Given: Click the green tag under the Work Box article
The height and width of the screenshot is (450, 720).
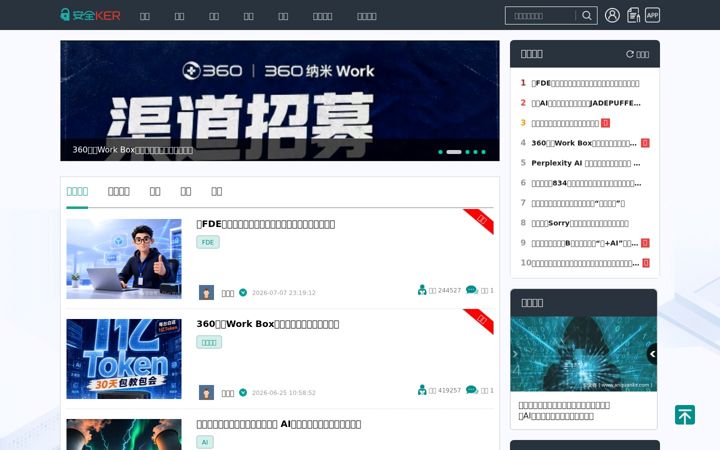Looking at the screenshot, I should (x=209, y=343).
